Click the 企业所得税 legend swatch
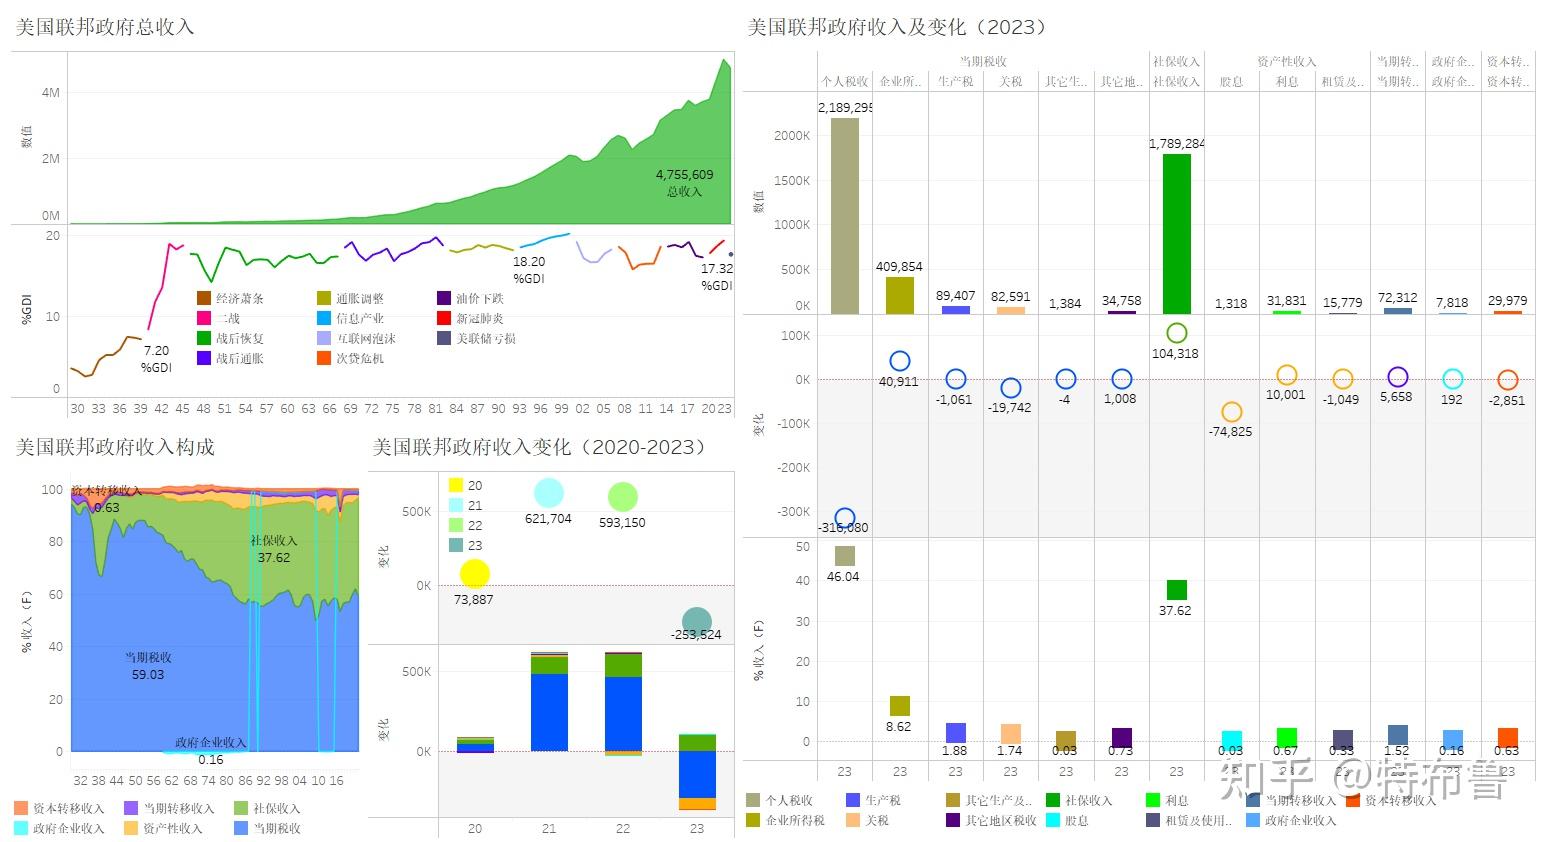 753,820
